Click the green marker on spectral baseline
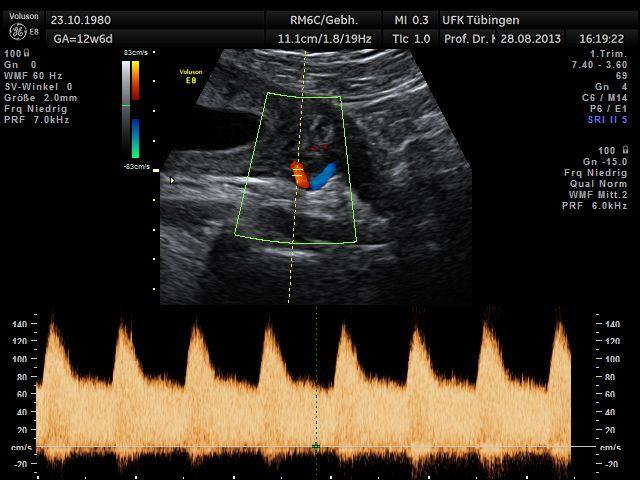This screenshot has height=480, width=640. [316, 446]
